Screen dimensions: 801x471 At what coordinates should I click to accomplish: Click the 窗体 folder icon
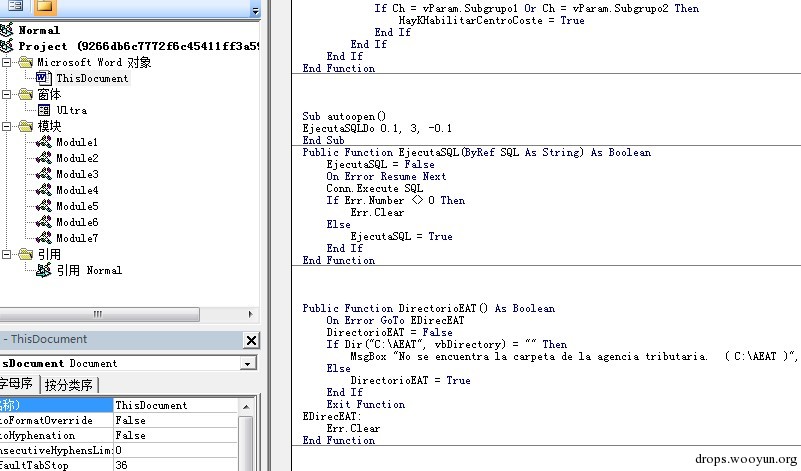[26, 95]
